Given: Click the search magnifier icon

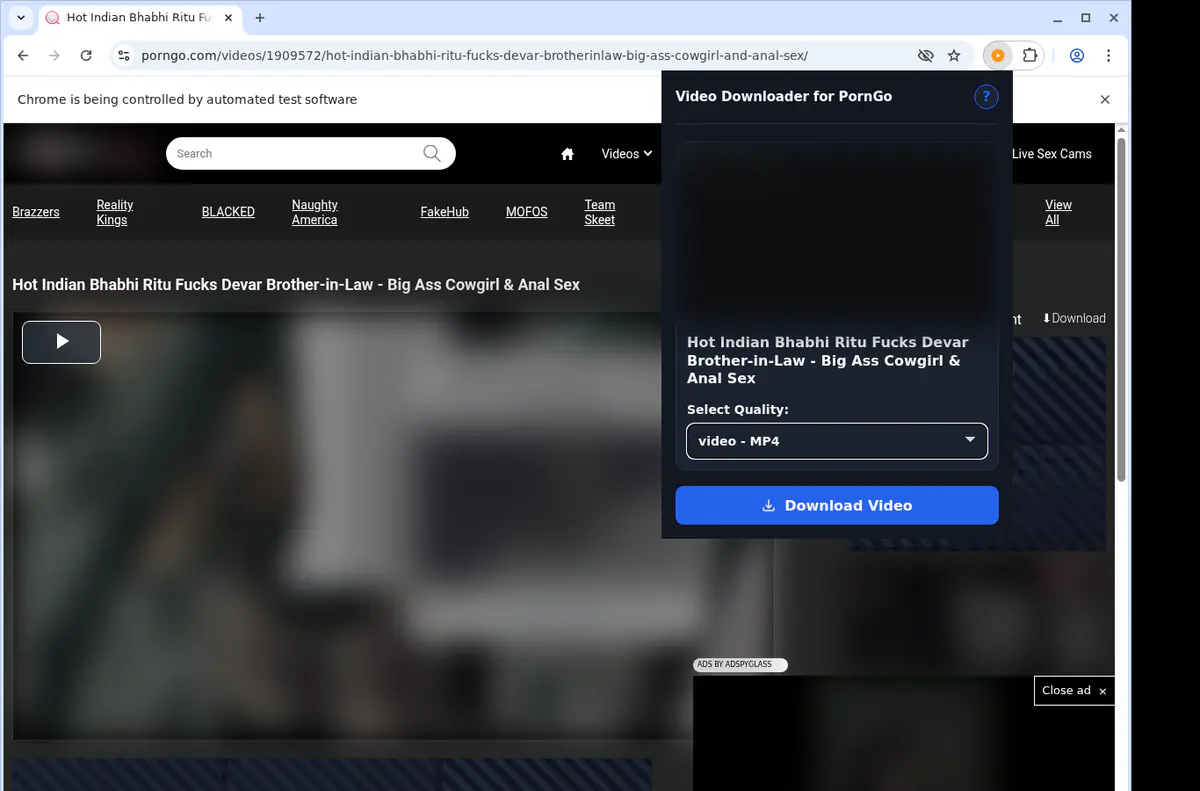Looking at the screenshot, I should [x=432, y=153].
